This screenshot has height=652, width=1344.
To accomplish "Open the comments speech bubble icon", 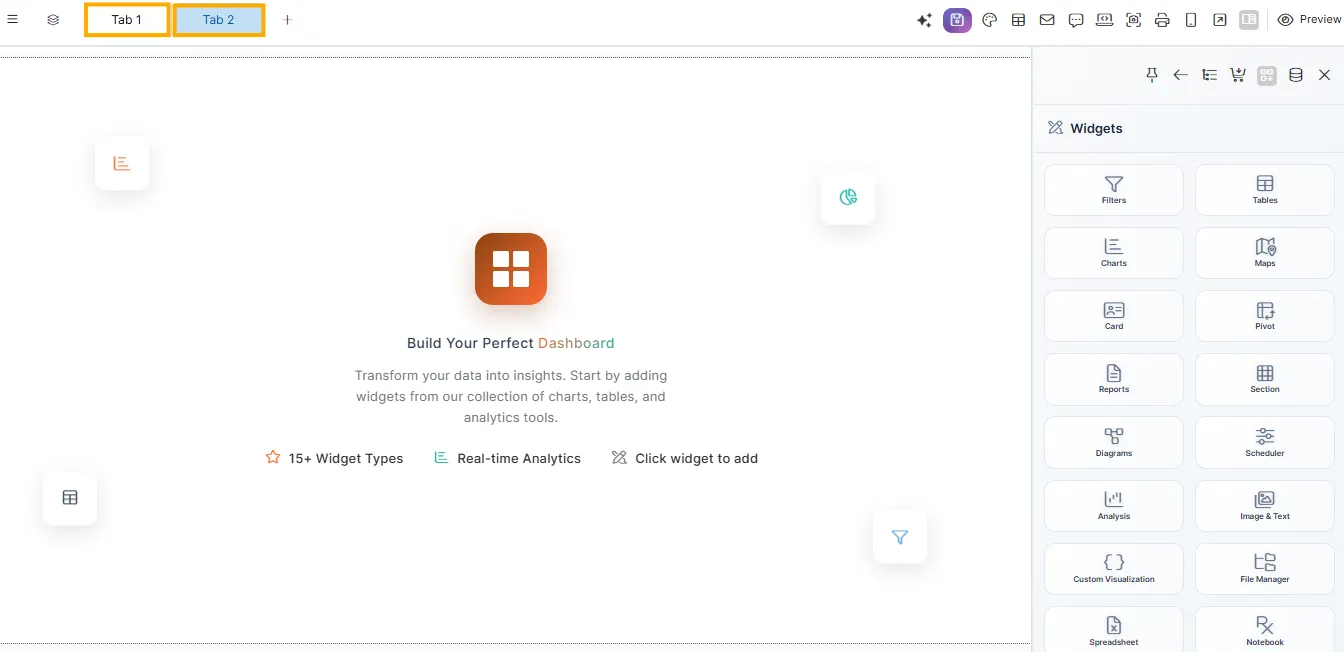I will click(x=1076, y=20).
